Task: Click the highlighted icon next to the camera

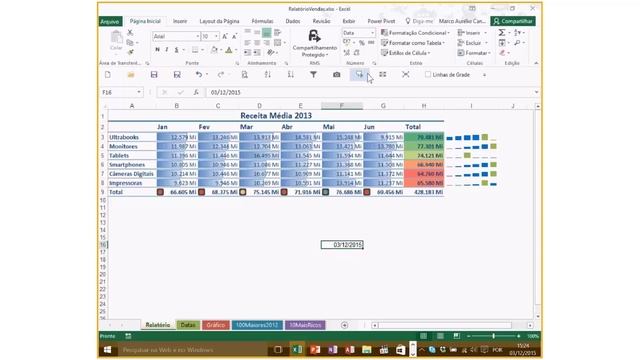Action: pos(359,75)
